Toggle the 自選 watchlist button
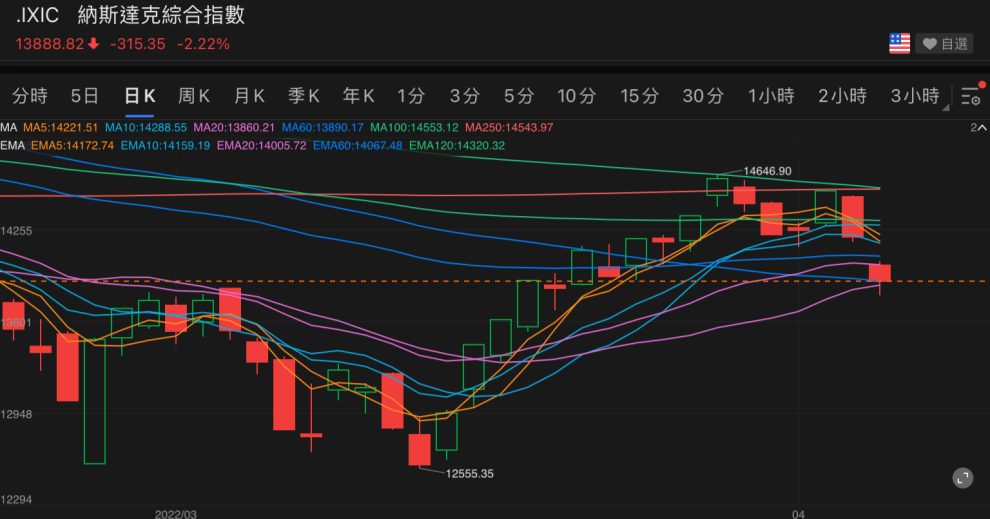The width and height of the screenshot is (990, 519). pyautogui.click(x=945, y=44)
